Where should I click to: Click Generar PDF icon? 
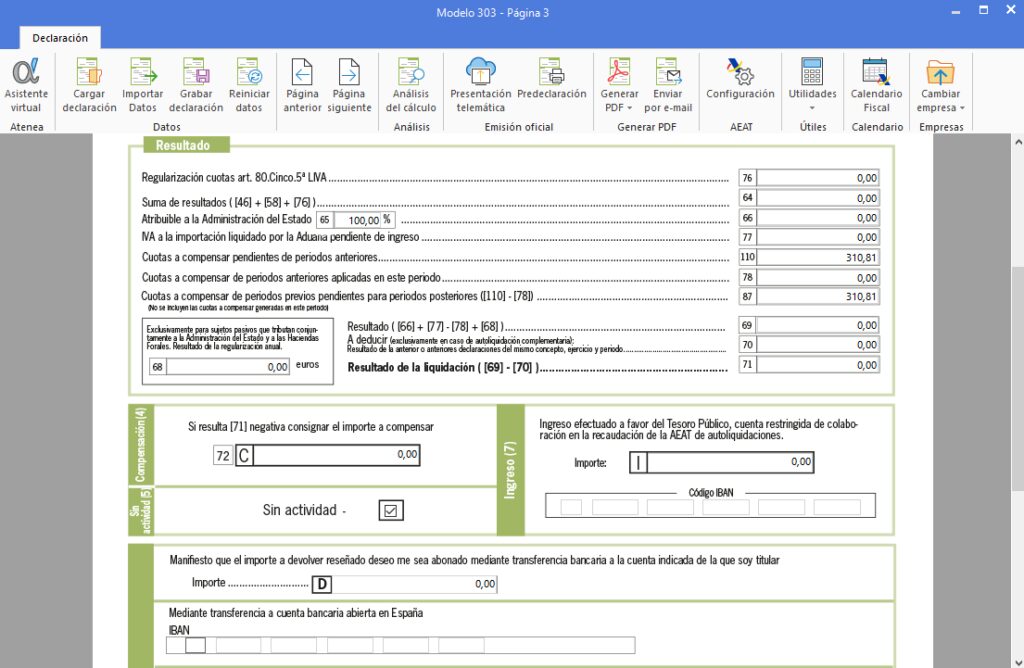point(619,71)
